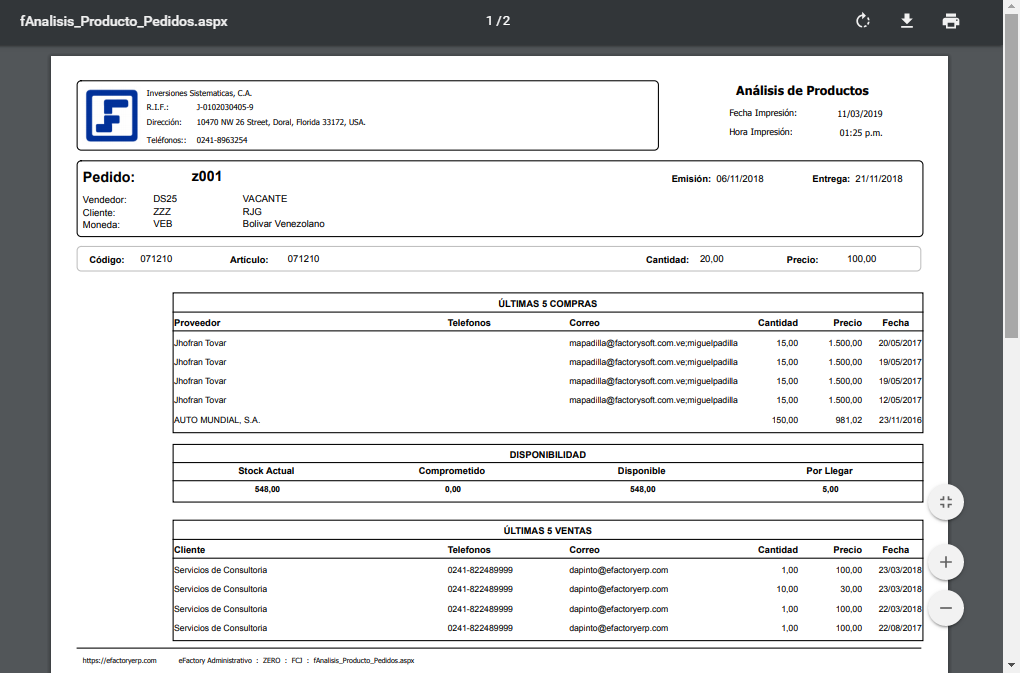The height and width of the screenshot is (673, 1020).
Task: Click the Análisis de Productos heading
Action: pyautogui.click(x=802, y=90)
